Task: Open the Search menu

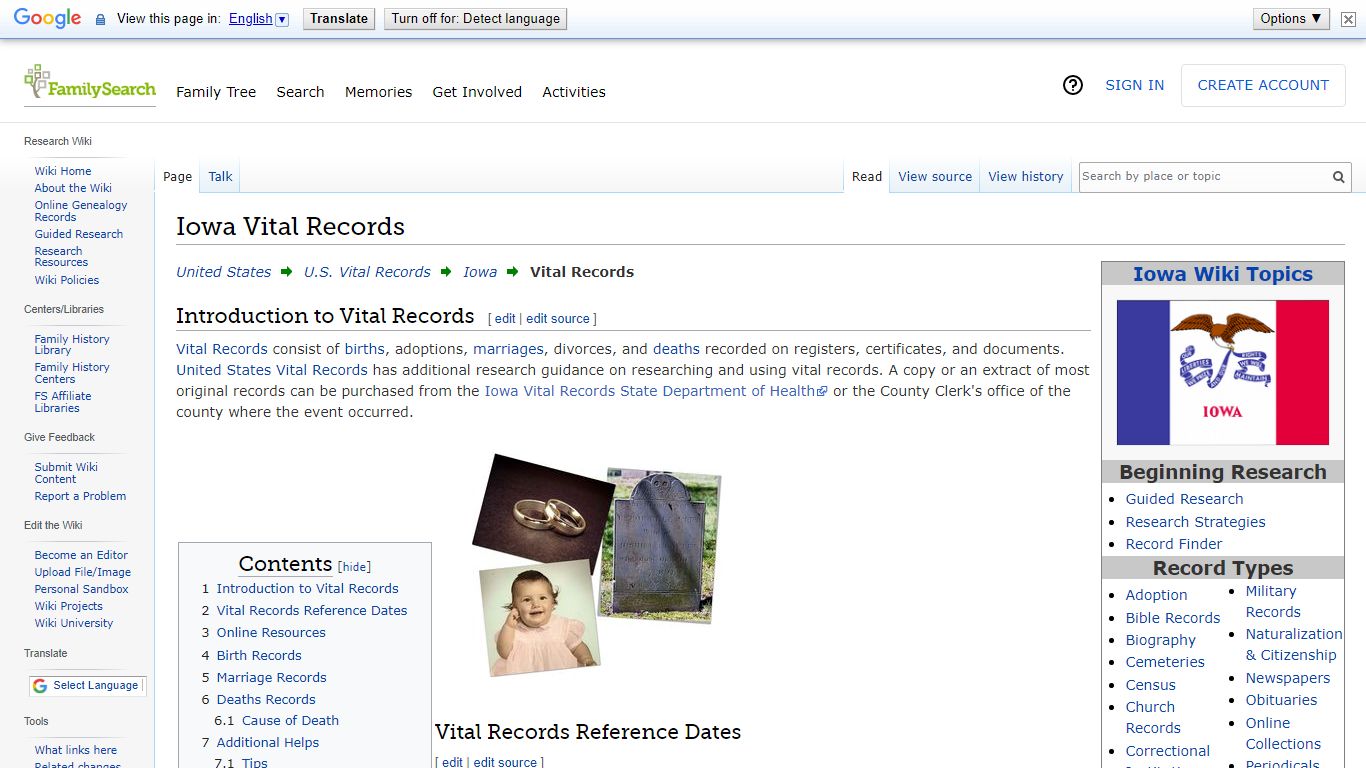Action: click(300, 92)
